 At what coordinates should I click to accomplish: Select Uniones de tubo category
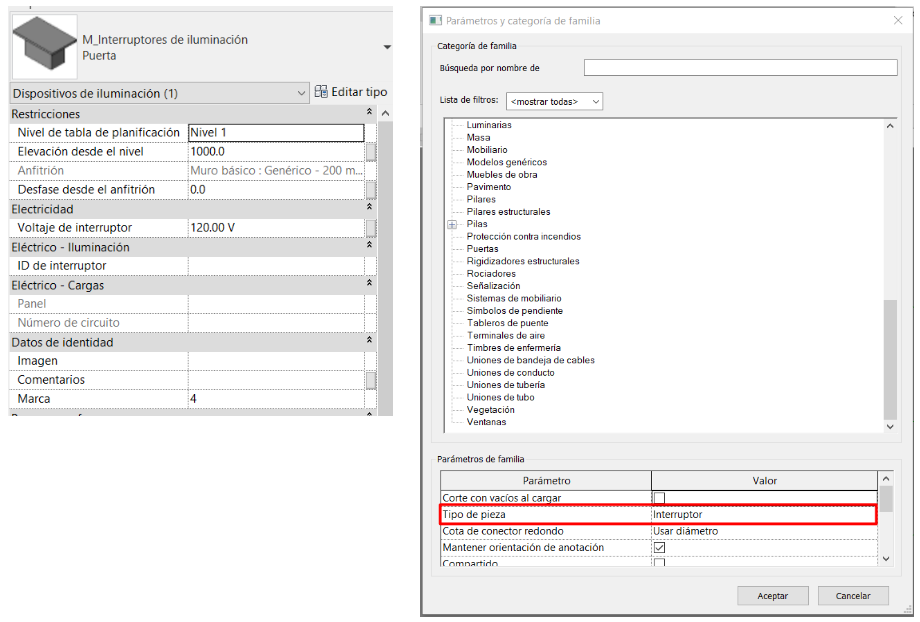tap(500, 397)
